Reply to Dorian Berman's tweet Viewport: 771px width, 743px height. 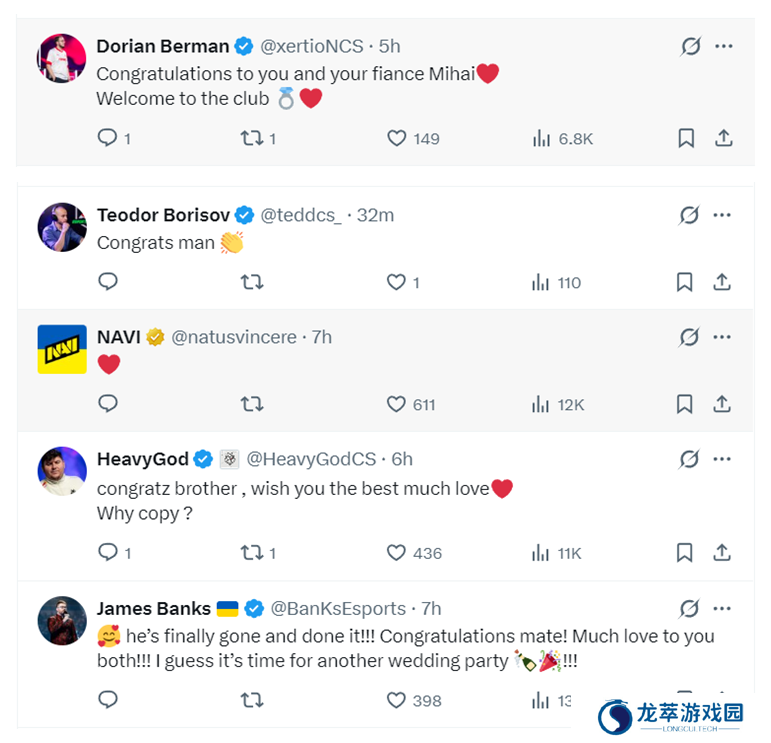(x=108, y=138)
